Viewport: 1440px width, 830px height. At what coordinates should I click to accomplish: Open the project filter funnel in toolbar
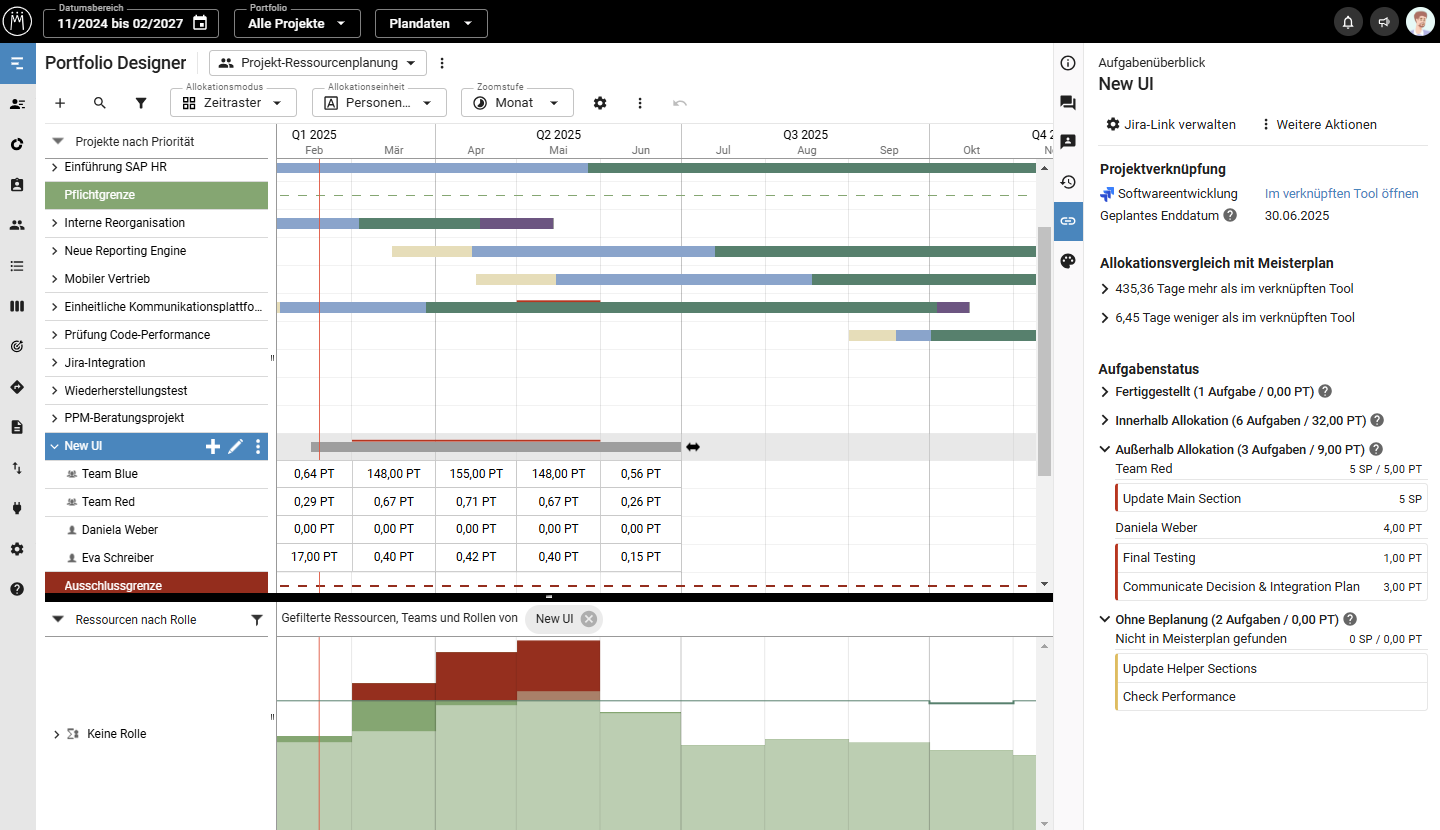point(141,103)
